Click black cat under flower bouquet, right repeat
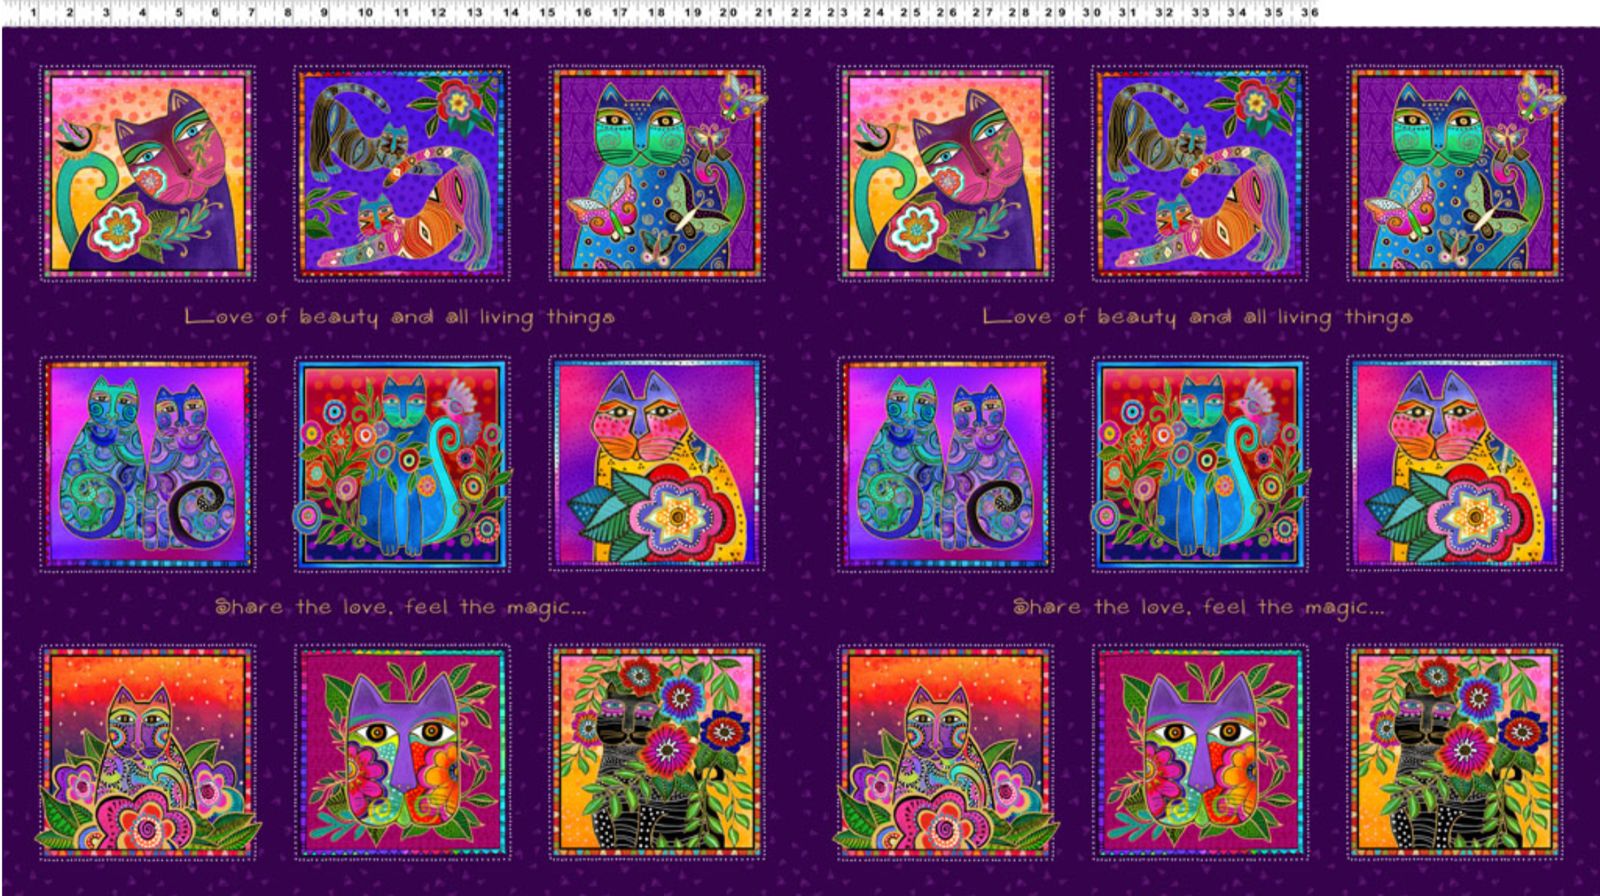This screenshot has height=896, width=1600. tap(1455, 753)
